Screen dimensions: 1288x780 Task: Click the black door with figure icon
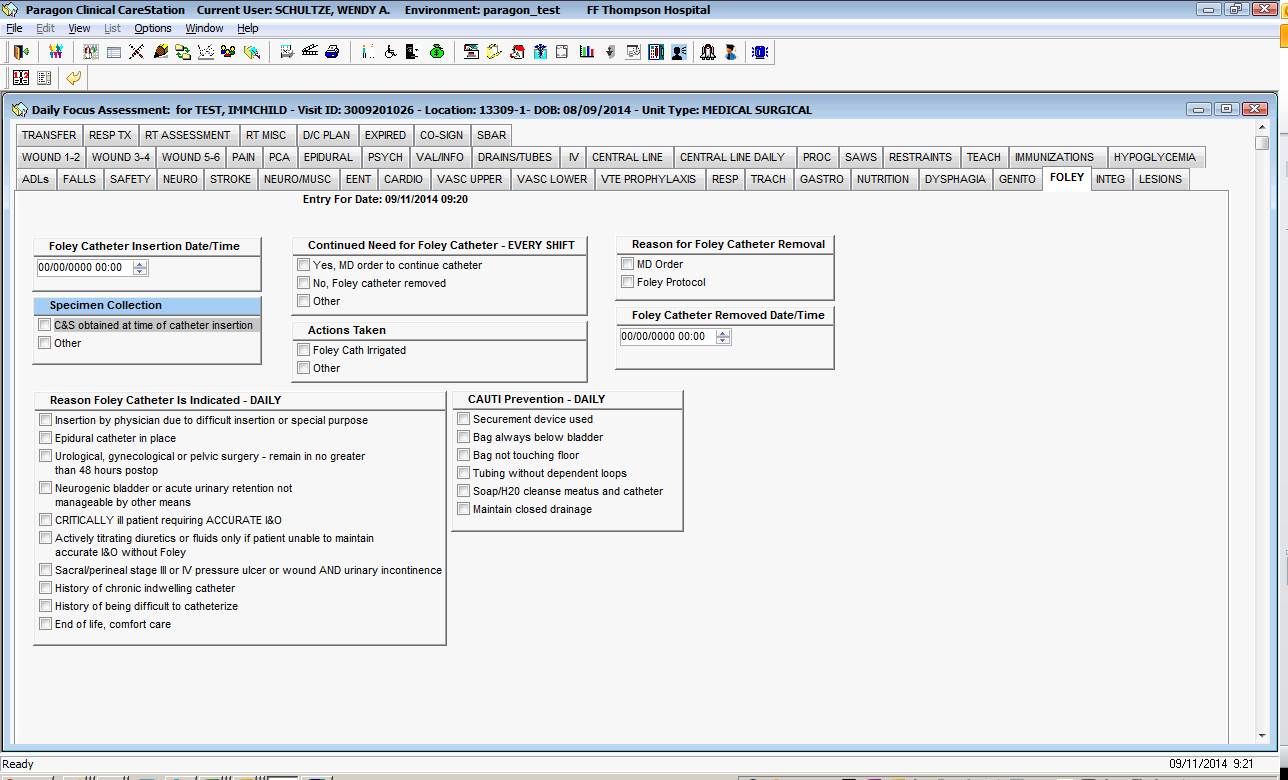click(414, 52)
